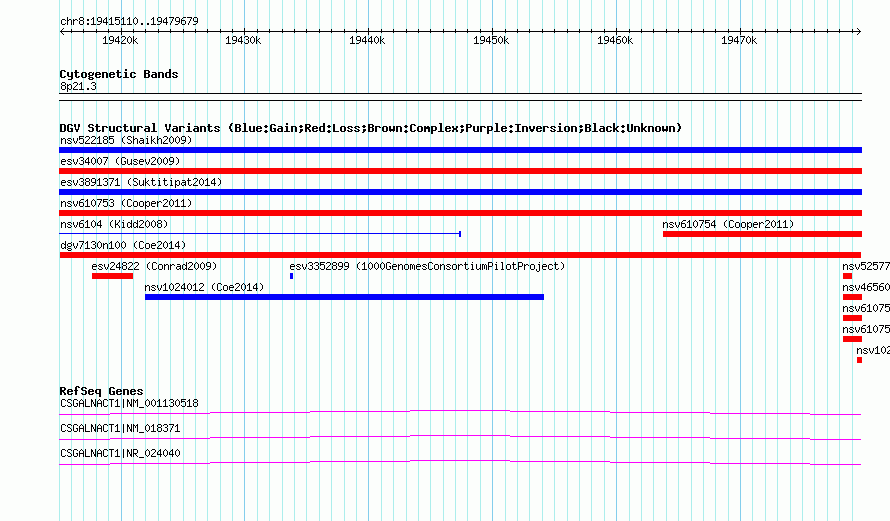This screenshot has height=521, width=890.
Task: Click the CSGALNACT1|NM_001130518 transcript label
Action: pyautogui.click(x=129, y=404)
